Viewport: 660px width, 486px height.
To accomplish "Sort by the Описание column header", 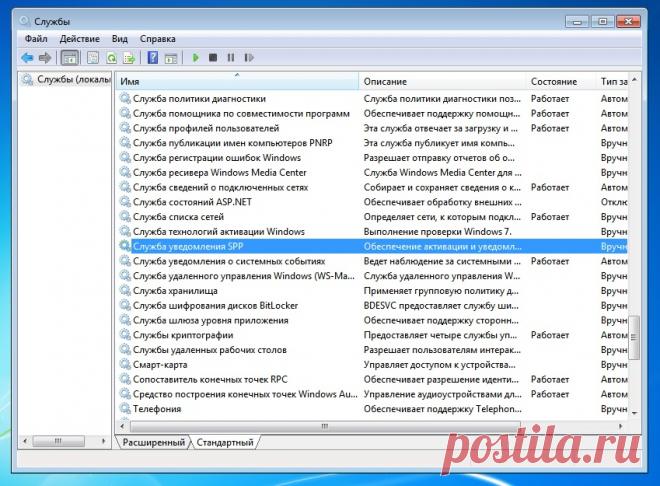I will click(442, 81).
